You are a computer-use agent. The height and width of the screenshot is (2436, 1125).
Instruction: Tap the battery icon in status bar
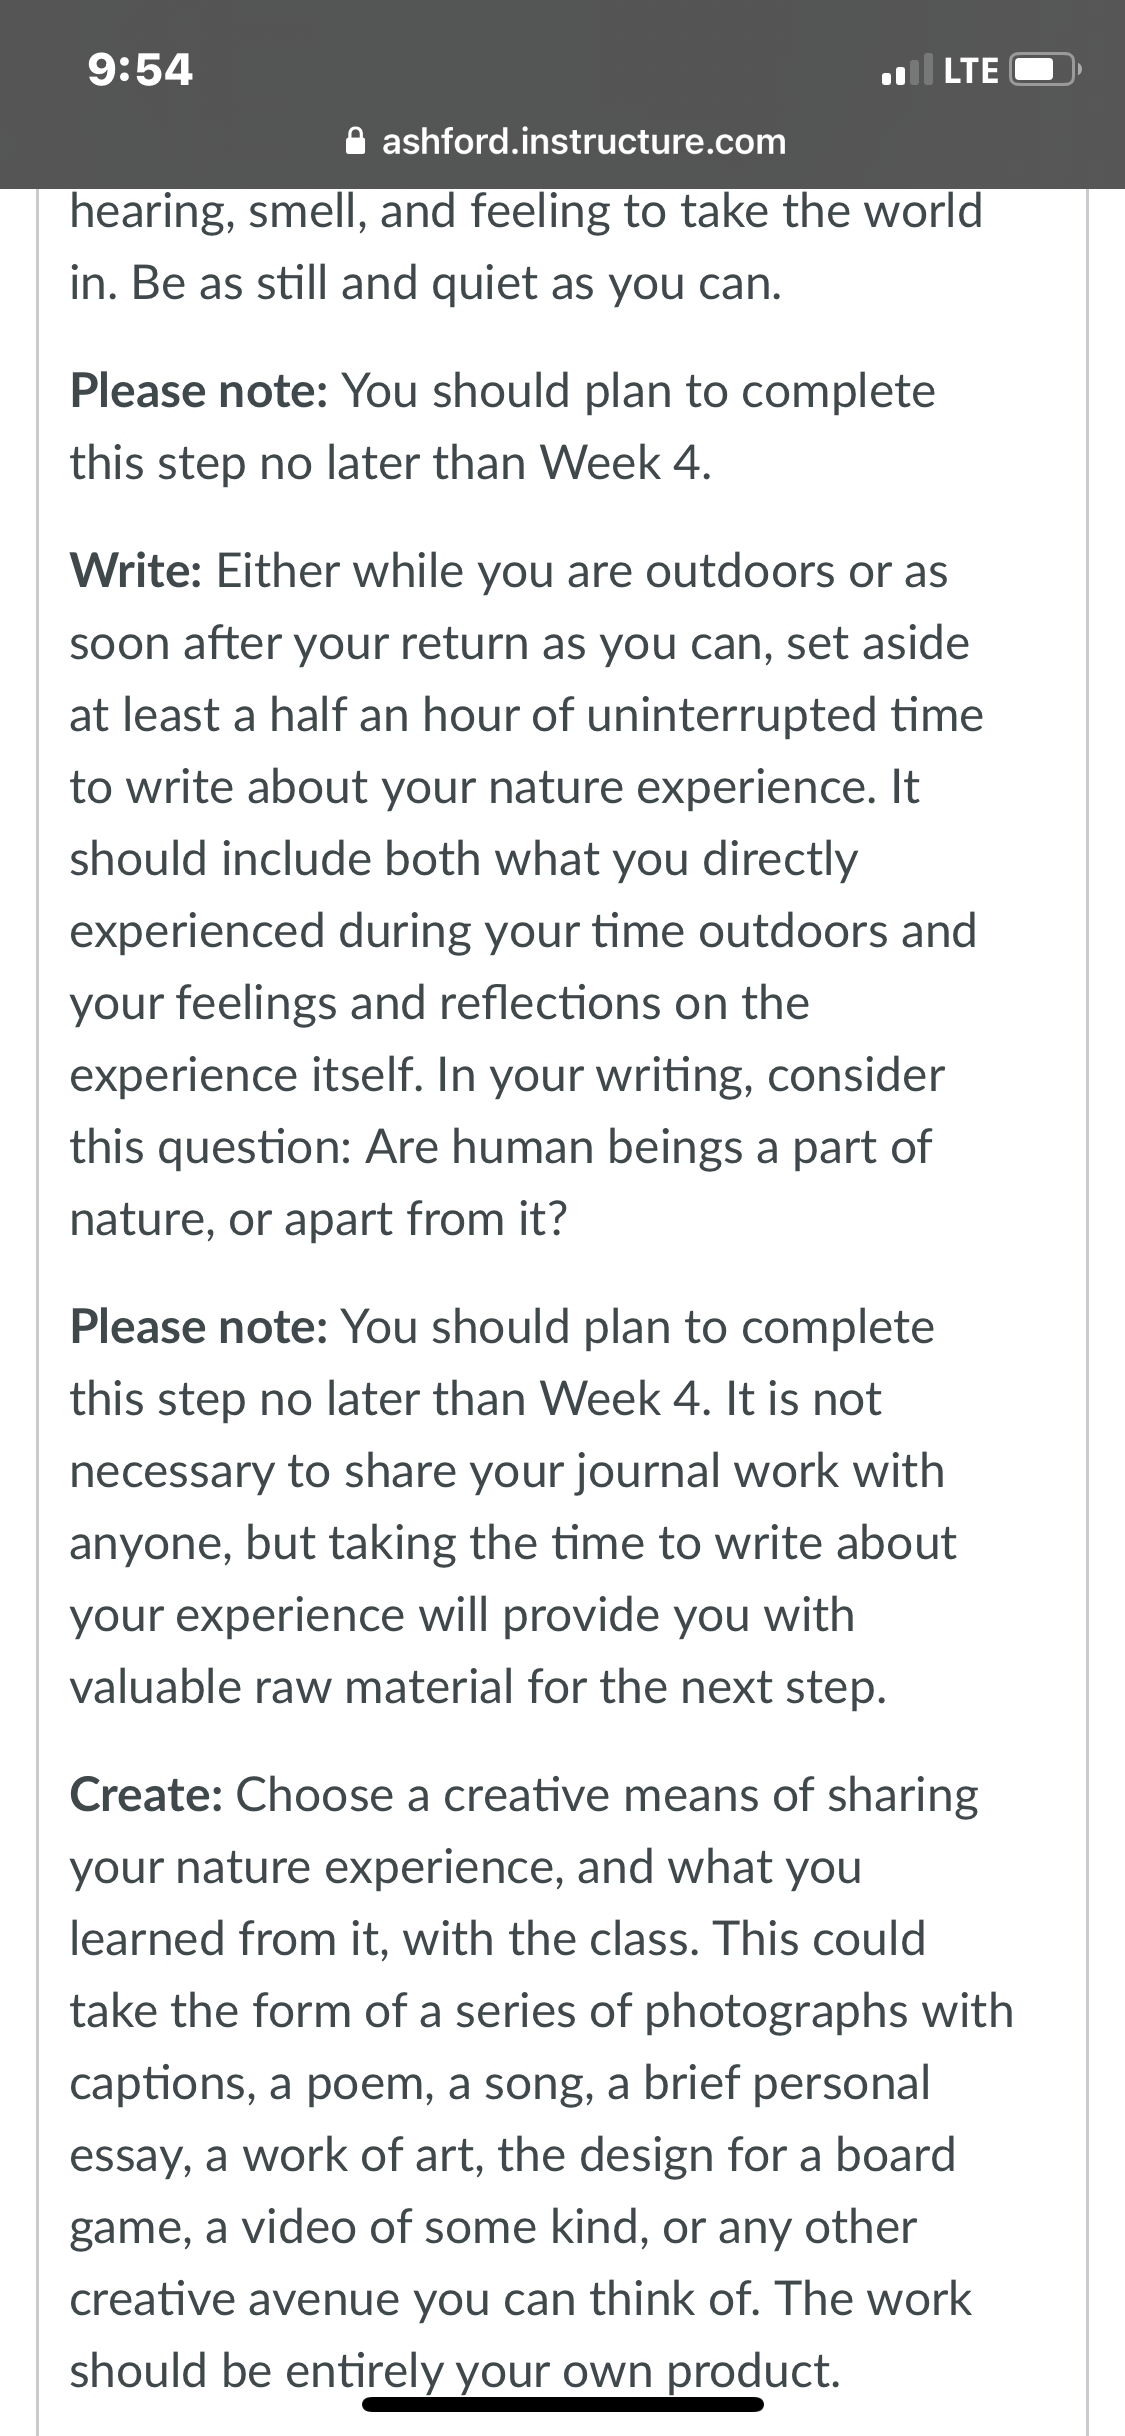click(x=1044, y=71)
